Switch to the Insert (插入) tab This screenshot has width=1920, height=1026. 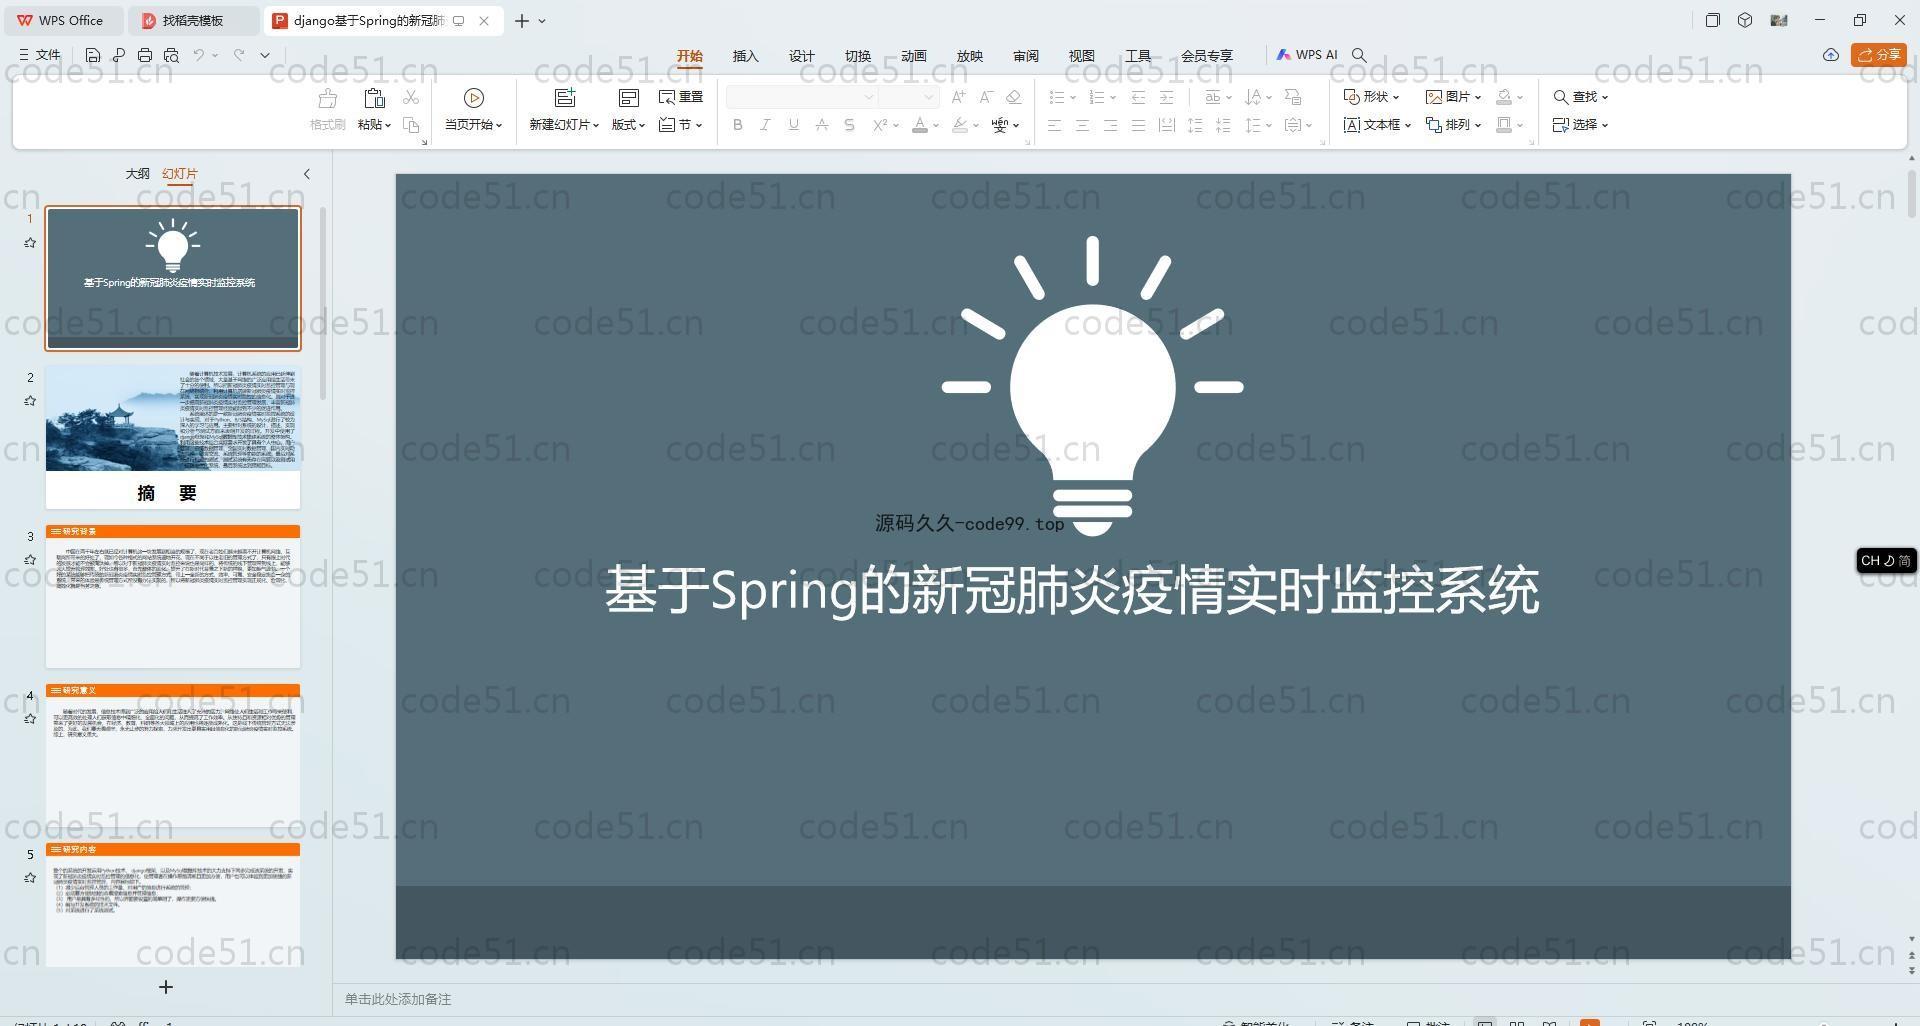coord(745,56)
